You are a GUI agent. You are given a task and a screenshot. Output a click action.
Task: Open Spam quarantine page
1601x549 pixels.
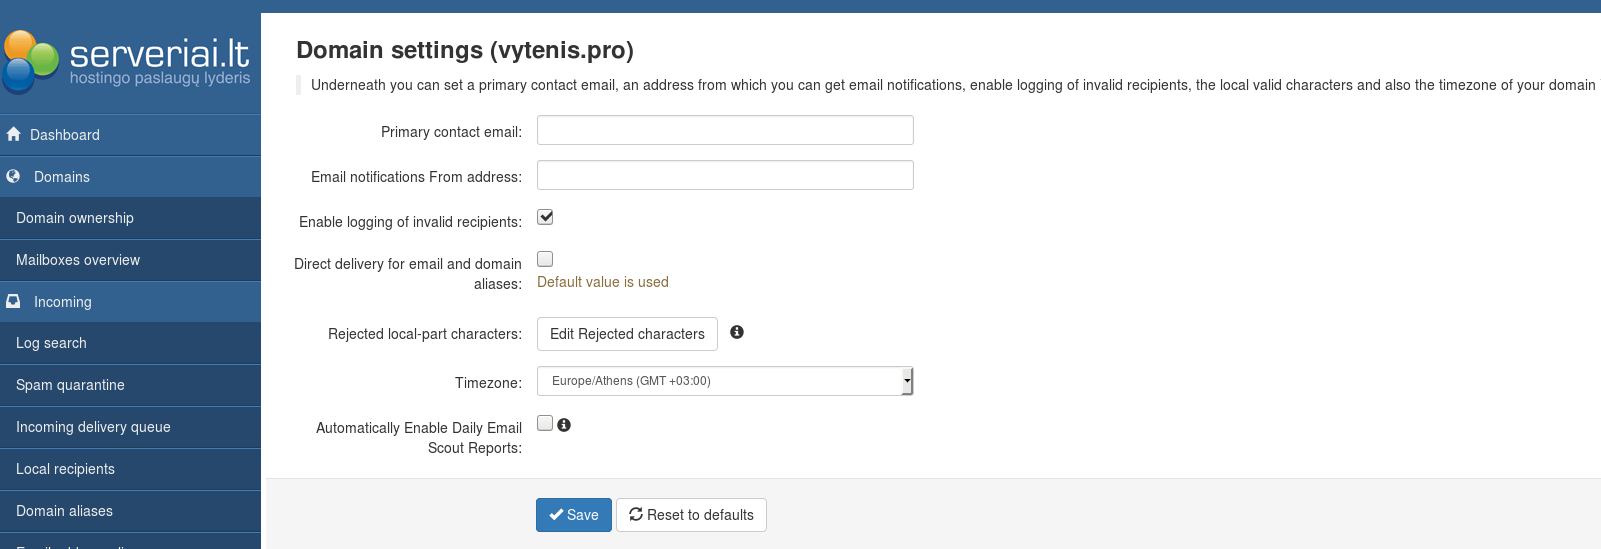pos(70,385)
